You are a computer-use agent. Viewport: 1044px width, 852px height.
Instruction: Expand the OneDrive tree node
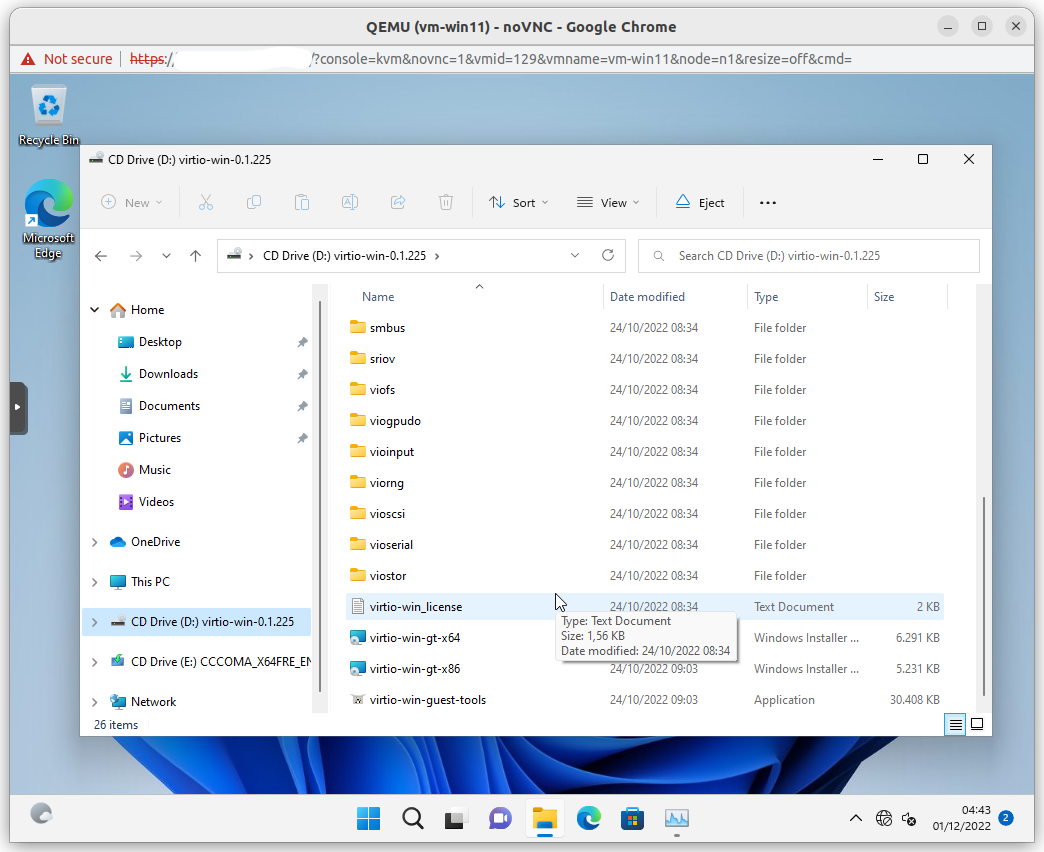[x=95, y=542]
